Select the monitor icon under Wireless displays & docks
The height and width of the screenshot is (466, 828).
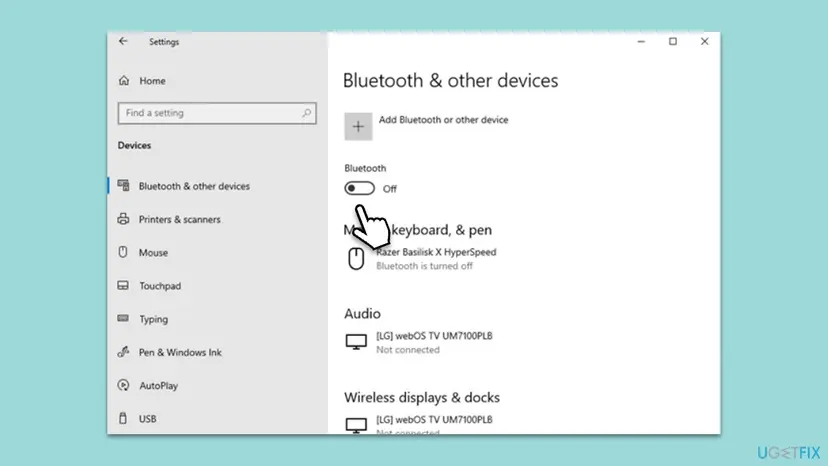point(356,425)
